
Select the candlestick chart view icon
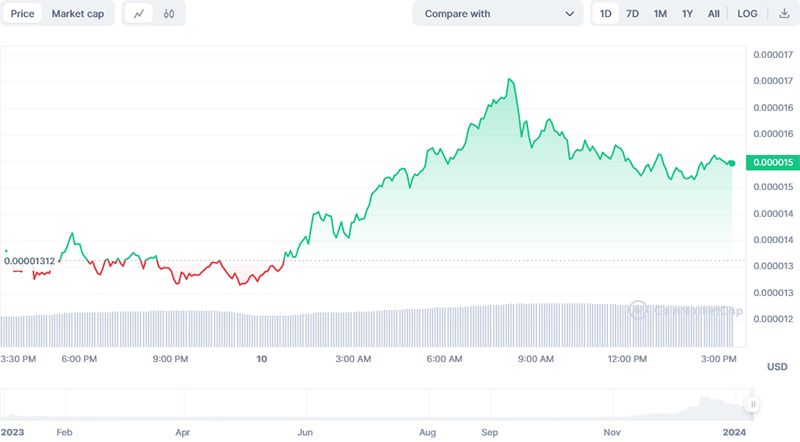pos(169,14)
